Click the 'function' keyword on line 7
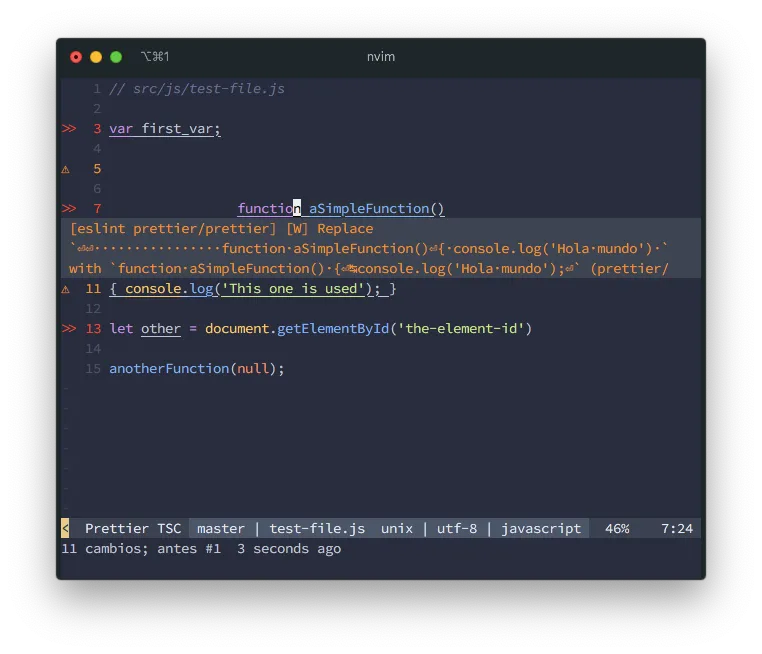Viewport: 762px width, 654px height. click(x=269, y=209)
